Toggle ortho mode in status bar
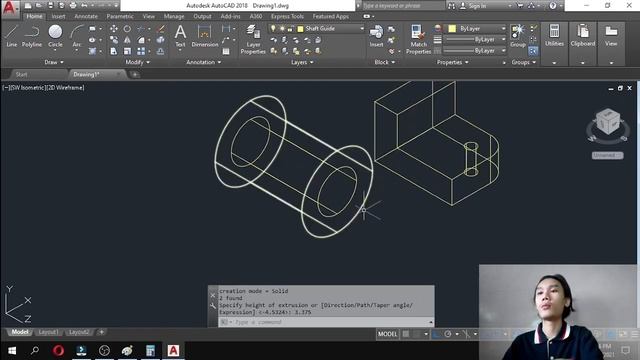This screenshot has width=640, height=360. [436, 334]
